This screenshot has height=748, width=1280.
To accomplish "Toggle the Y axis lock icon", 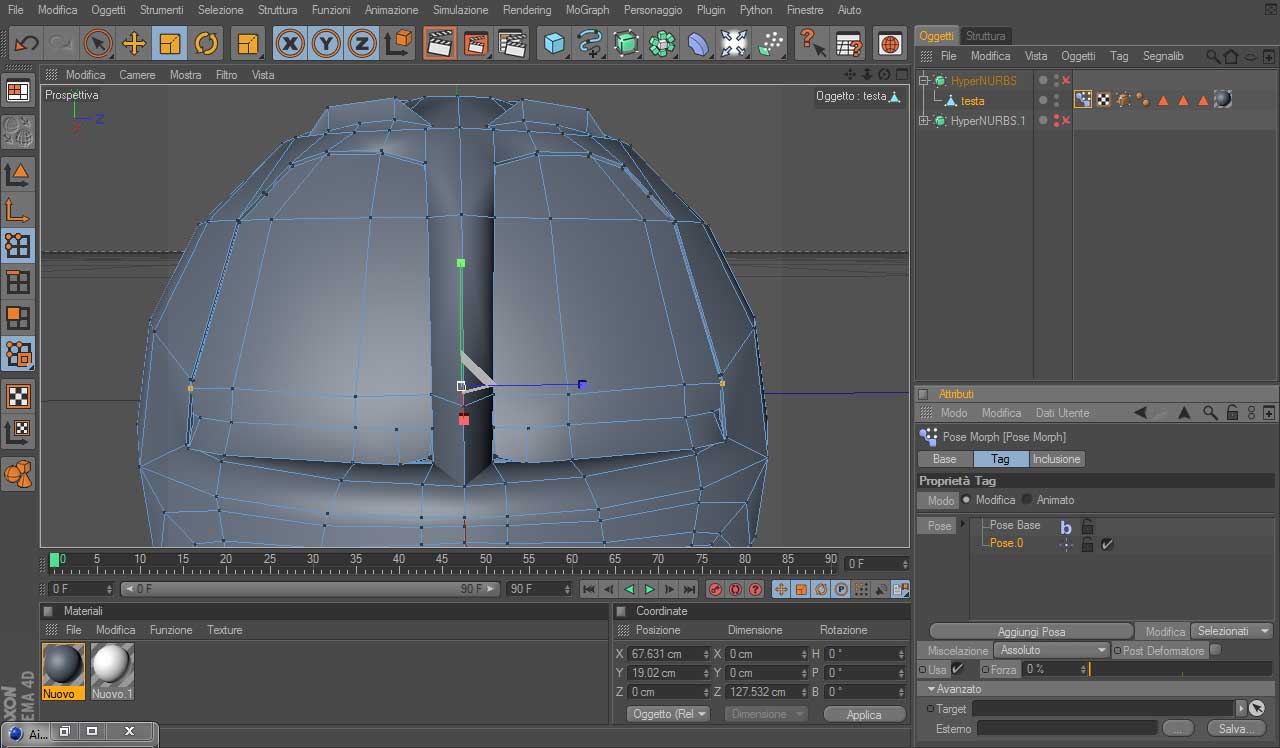I will point(326,43).
